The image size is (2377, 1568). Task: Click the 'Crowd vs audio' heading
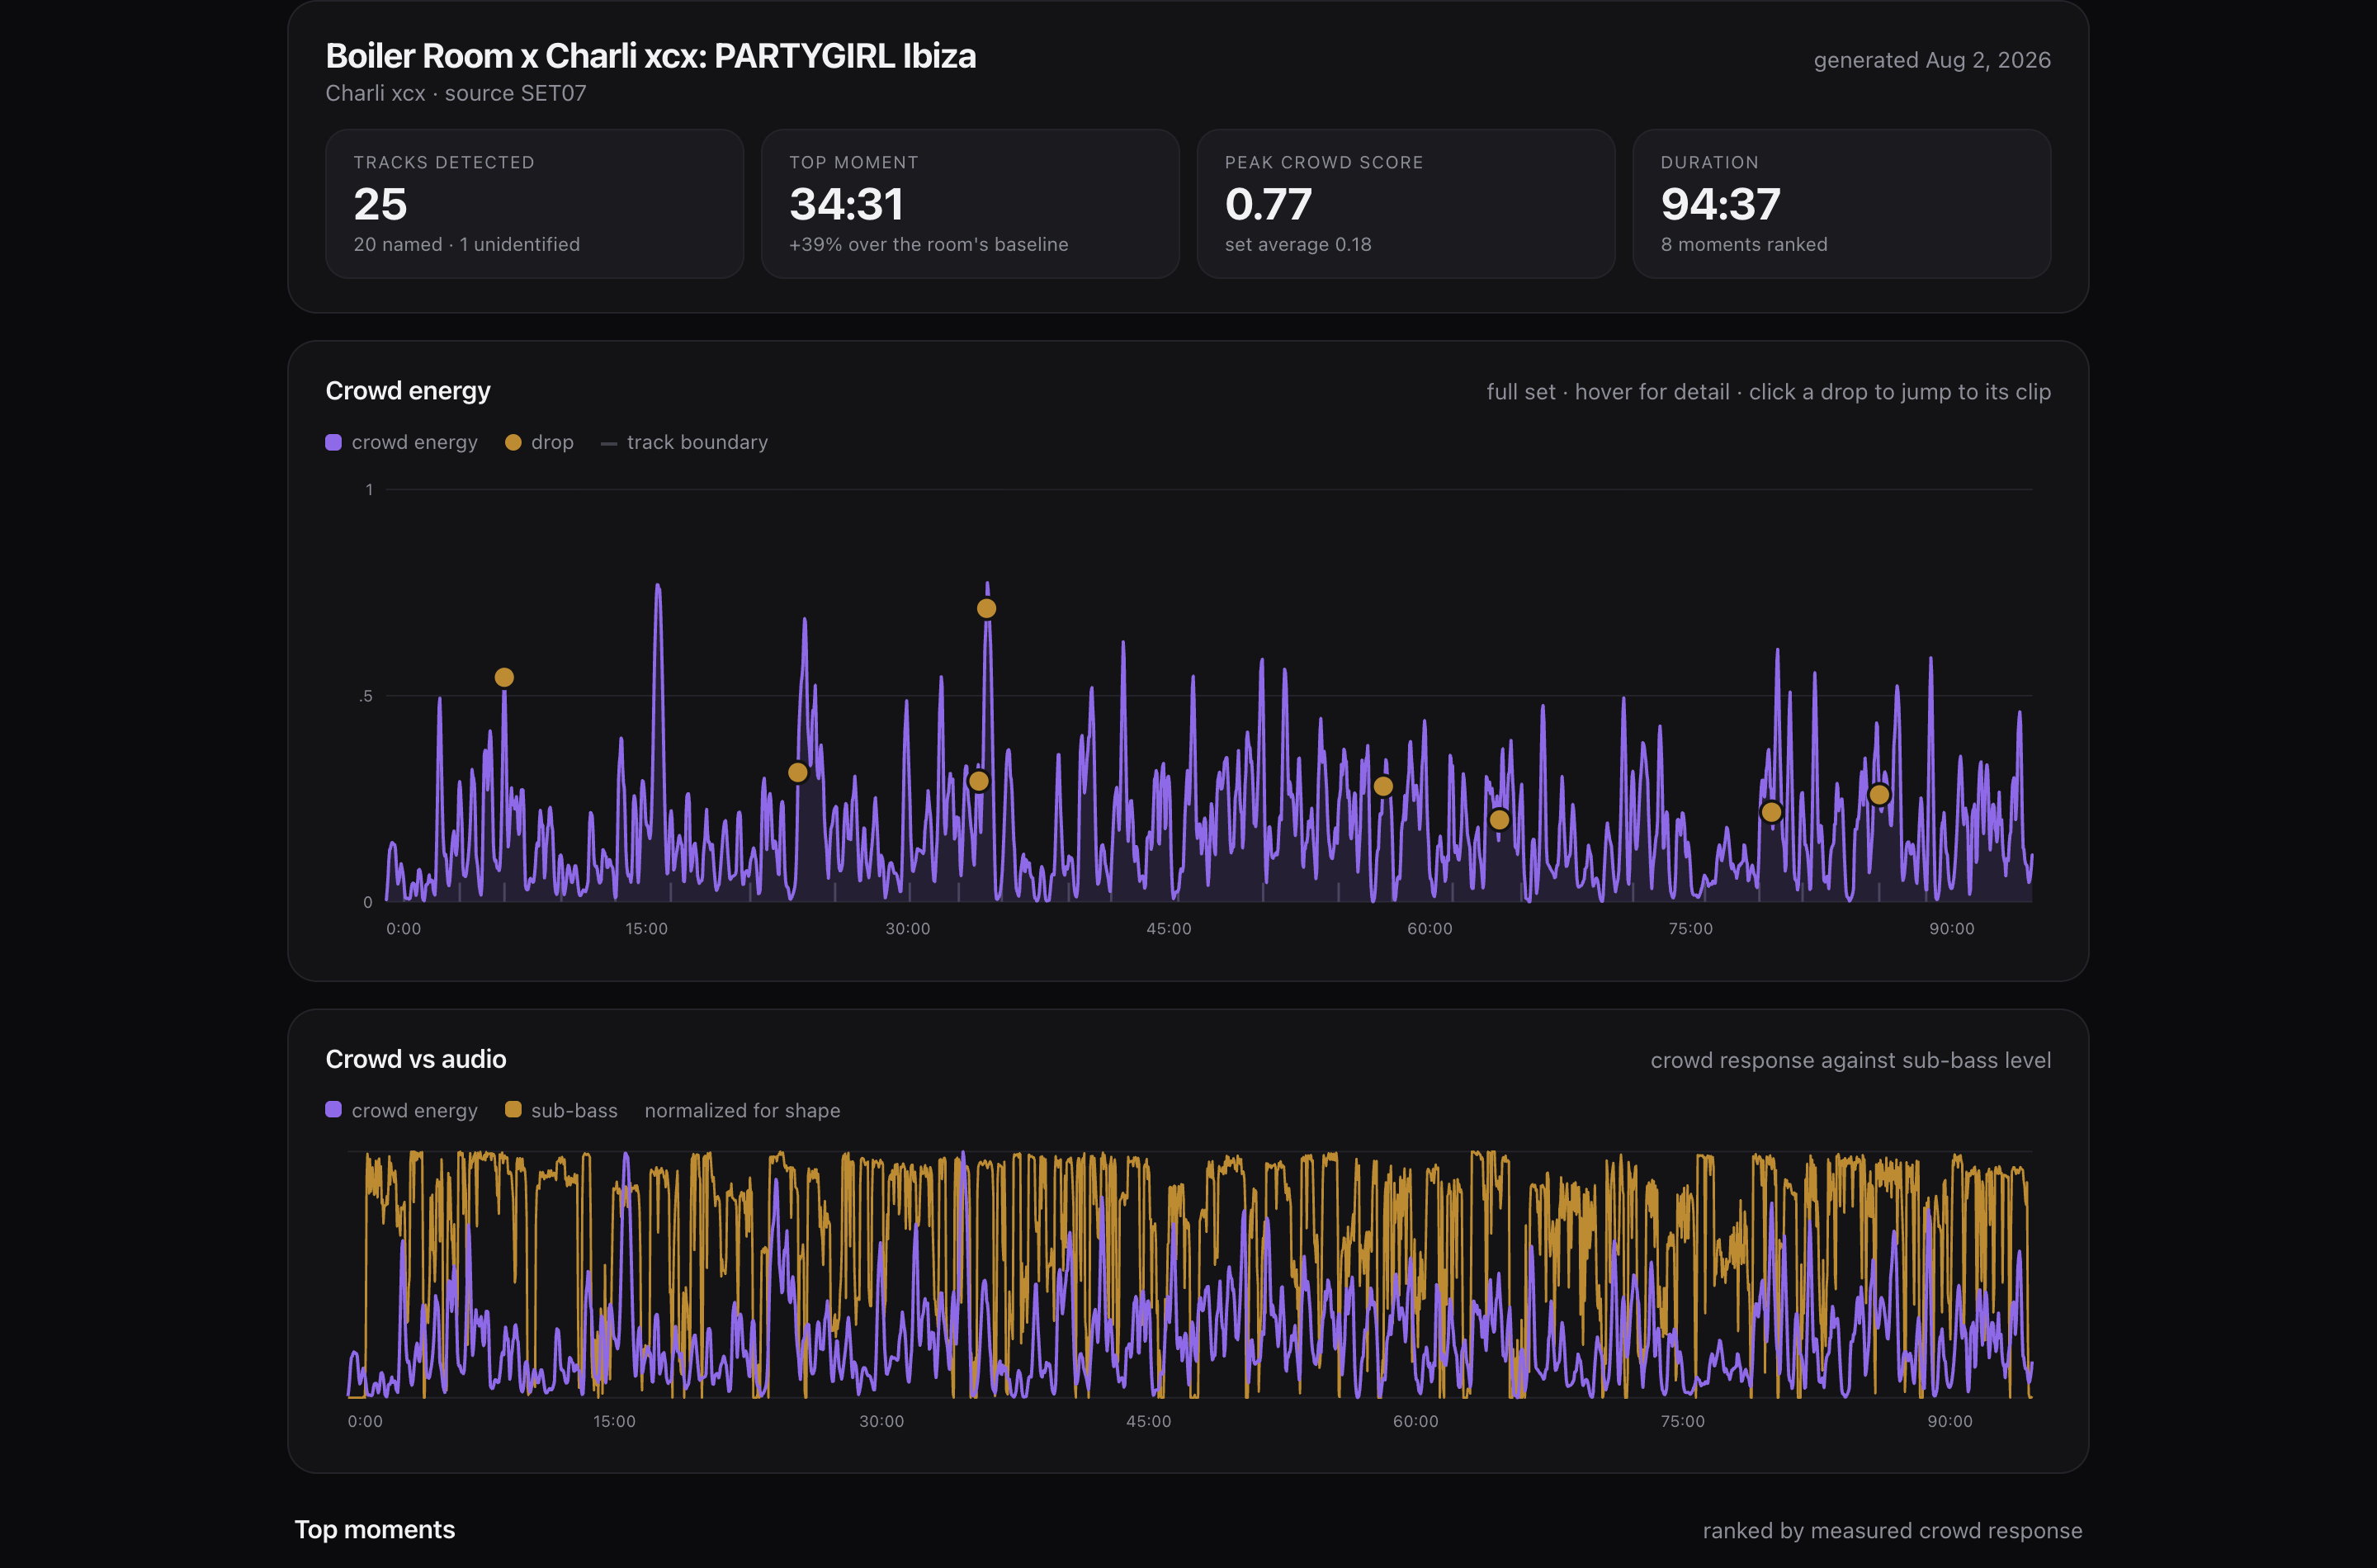416,1059
